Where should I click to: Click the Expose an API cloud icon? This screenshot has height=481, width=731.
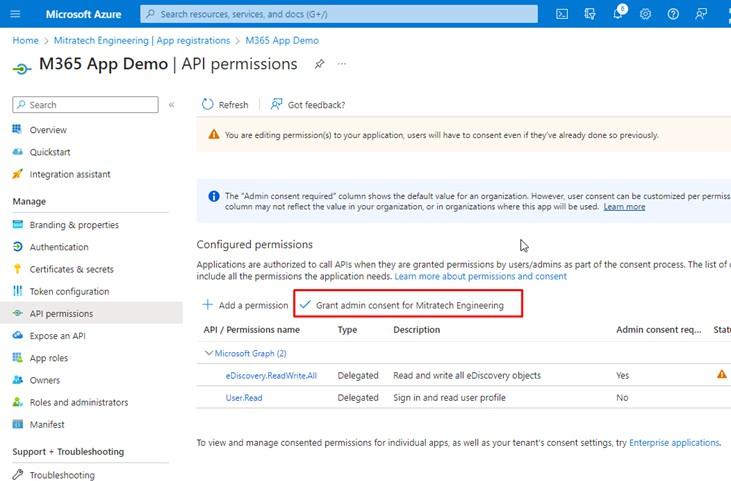(x=18, y=335)
